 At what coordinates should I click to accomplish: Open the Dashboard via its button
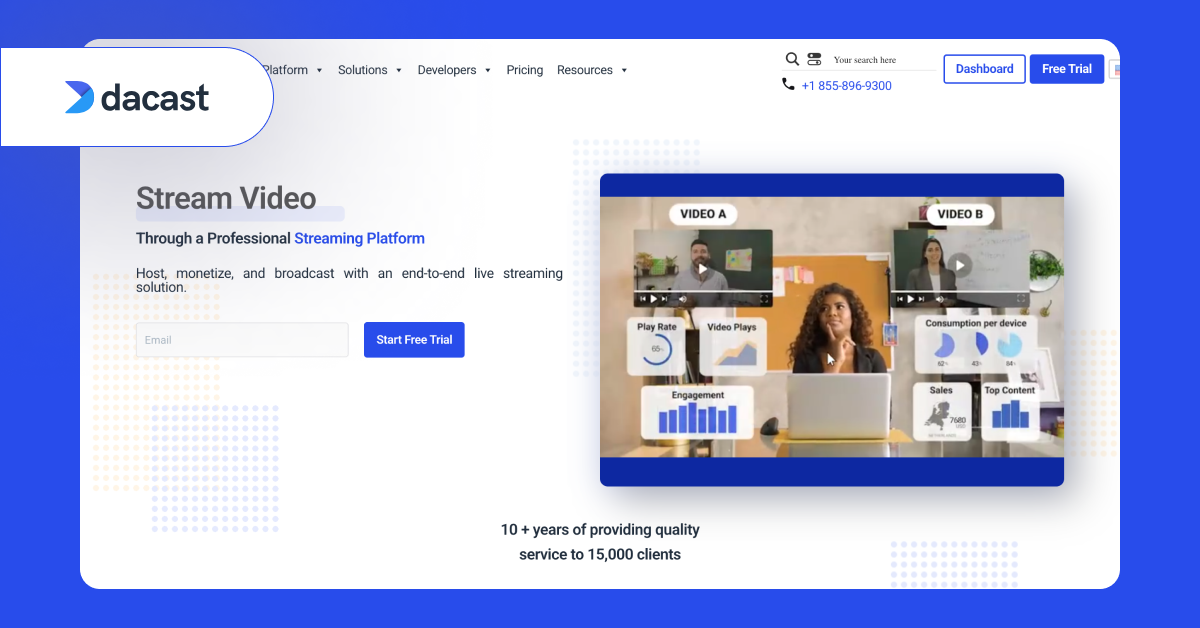tap(983, 68)
